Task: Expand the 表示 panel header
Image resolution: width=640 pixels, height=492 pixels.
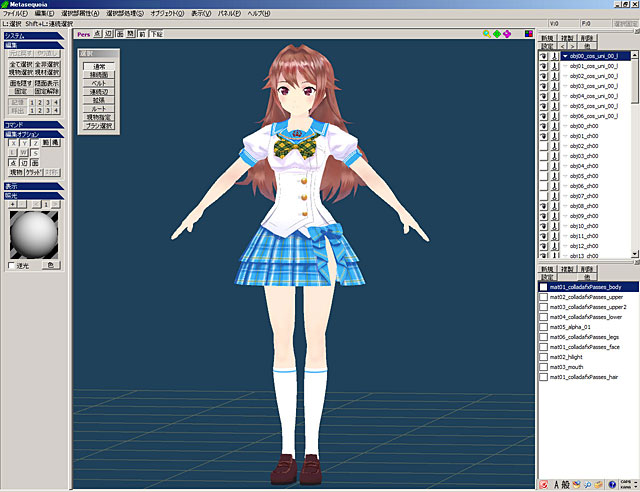Action: click(x=34, y=186)
